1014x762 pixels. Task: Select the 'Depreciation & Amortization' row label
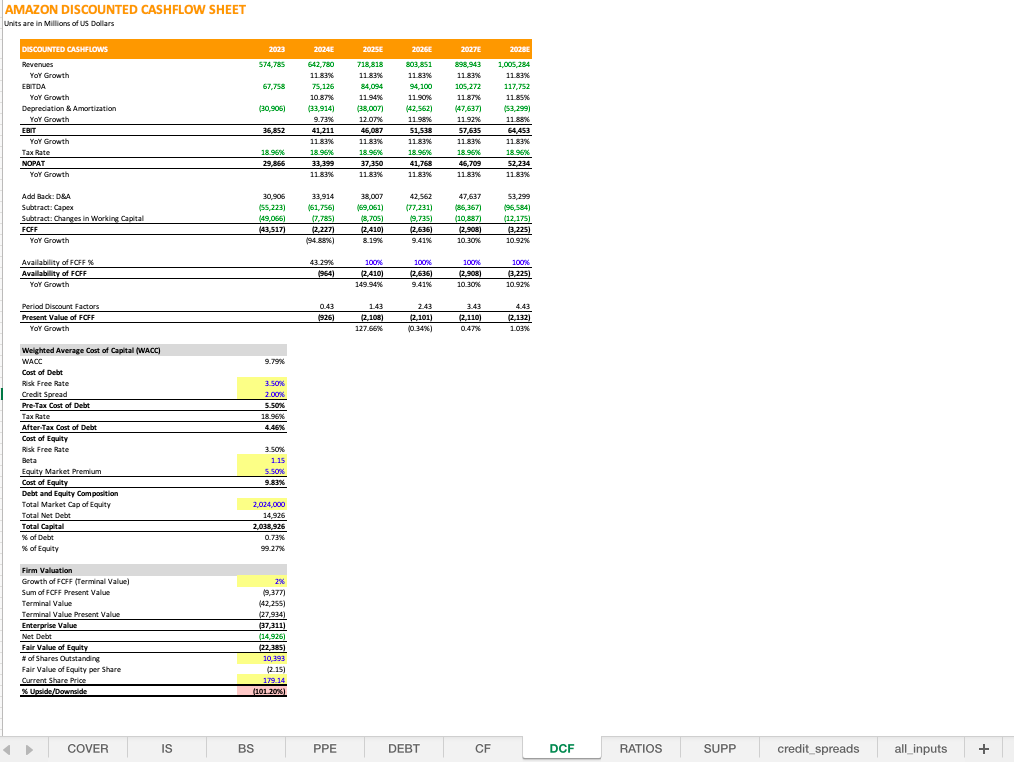[69, 109]
